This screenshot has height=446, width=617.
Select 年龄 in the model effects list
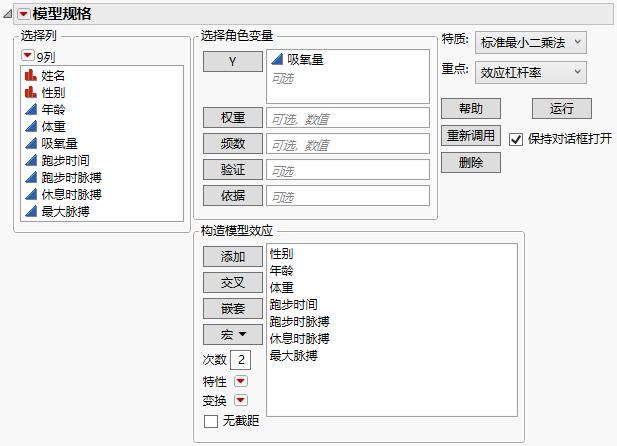(281, 270)
